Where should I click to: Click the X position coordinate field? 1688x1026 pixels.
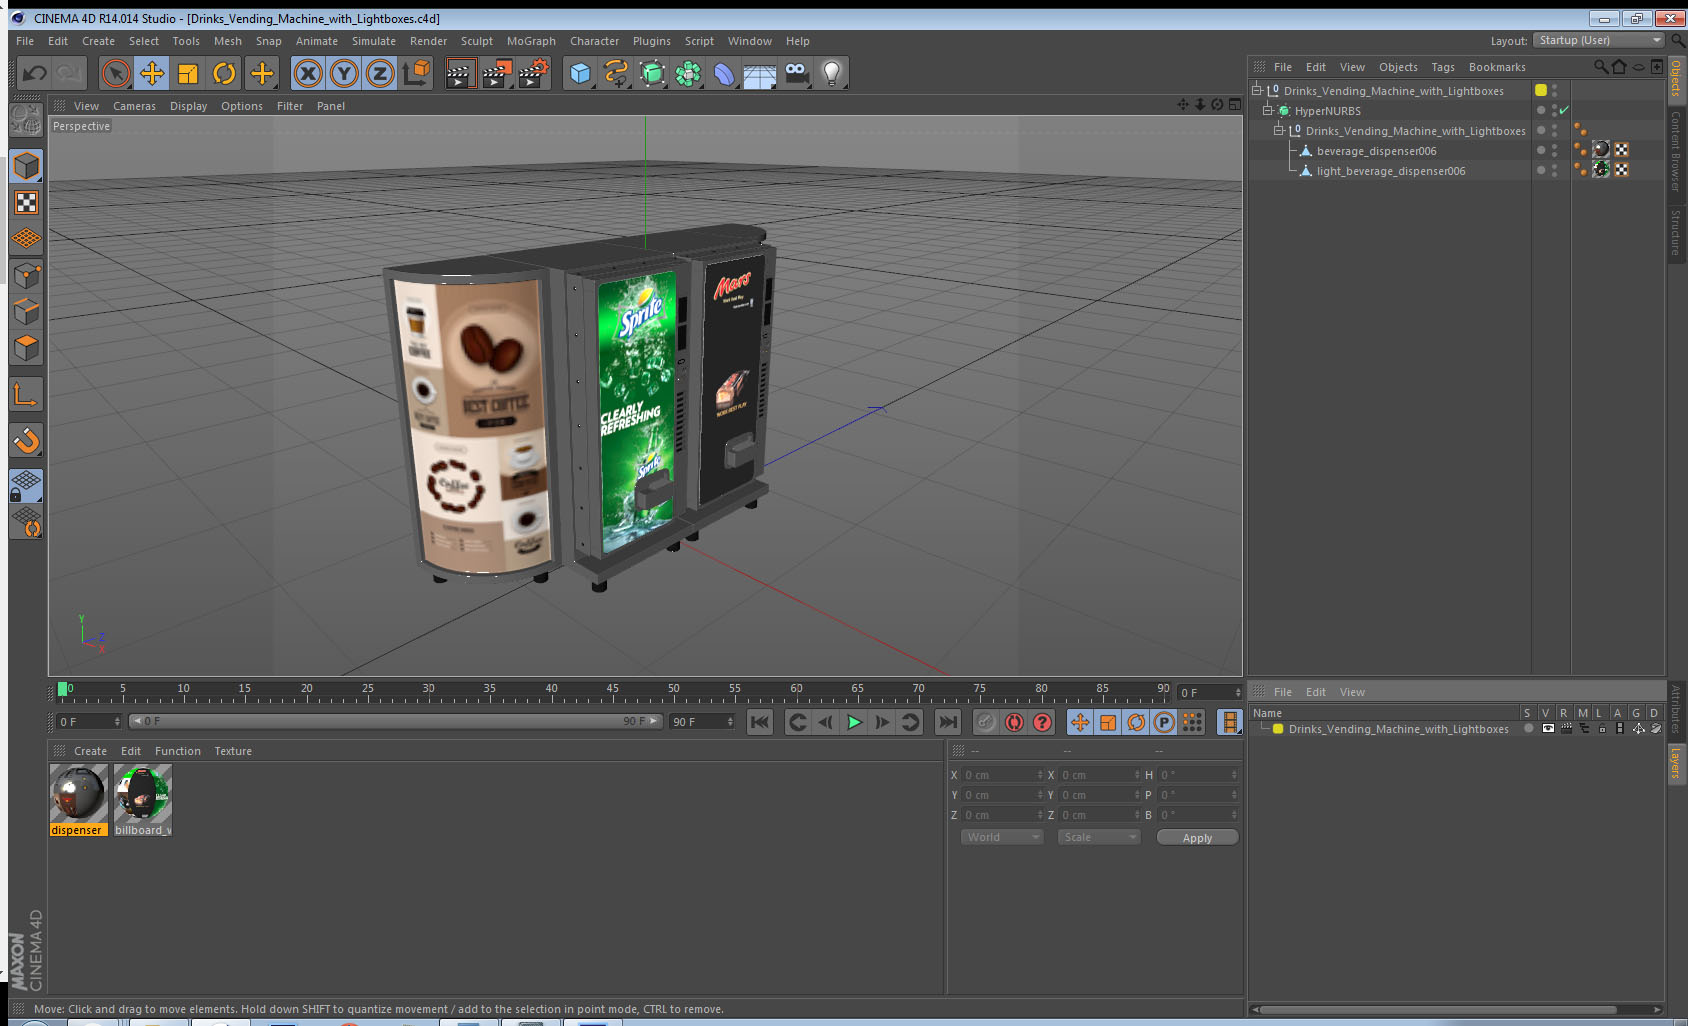coord(1002,775)
